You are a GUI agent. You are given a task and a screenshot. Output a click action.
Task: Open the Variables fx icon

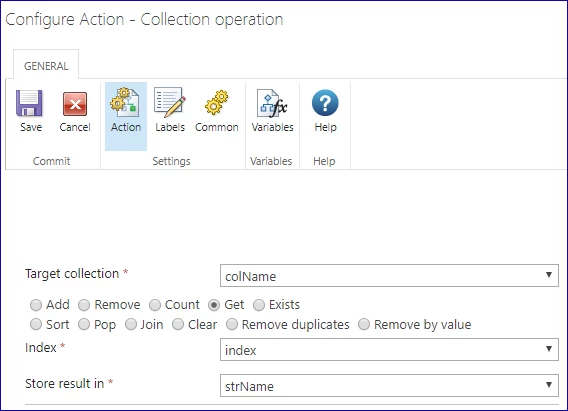click(272, 103)
